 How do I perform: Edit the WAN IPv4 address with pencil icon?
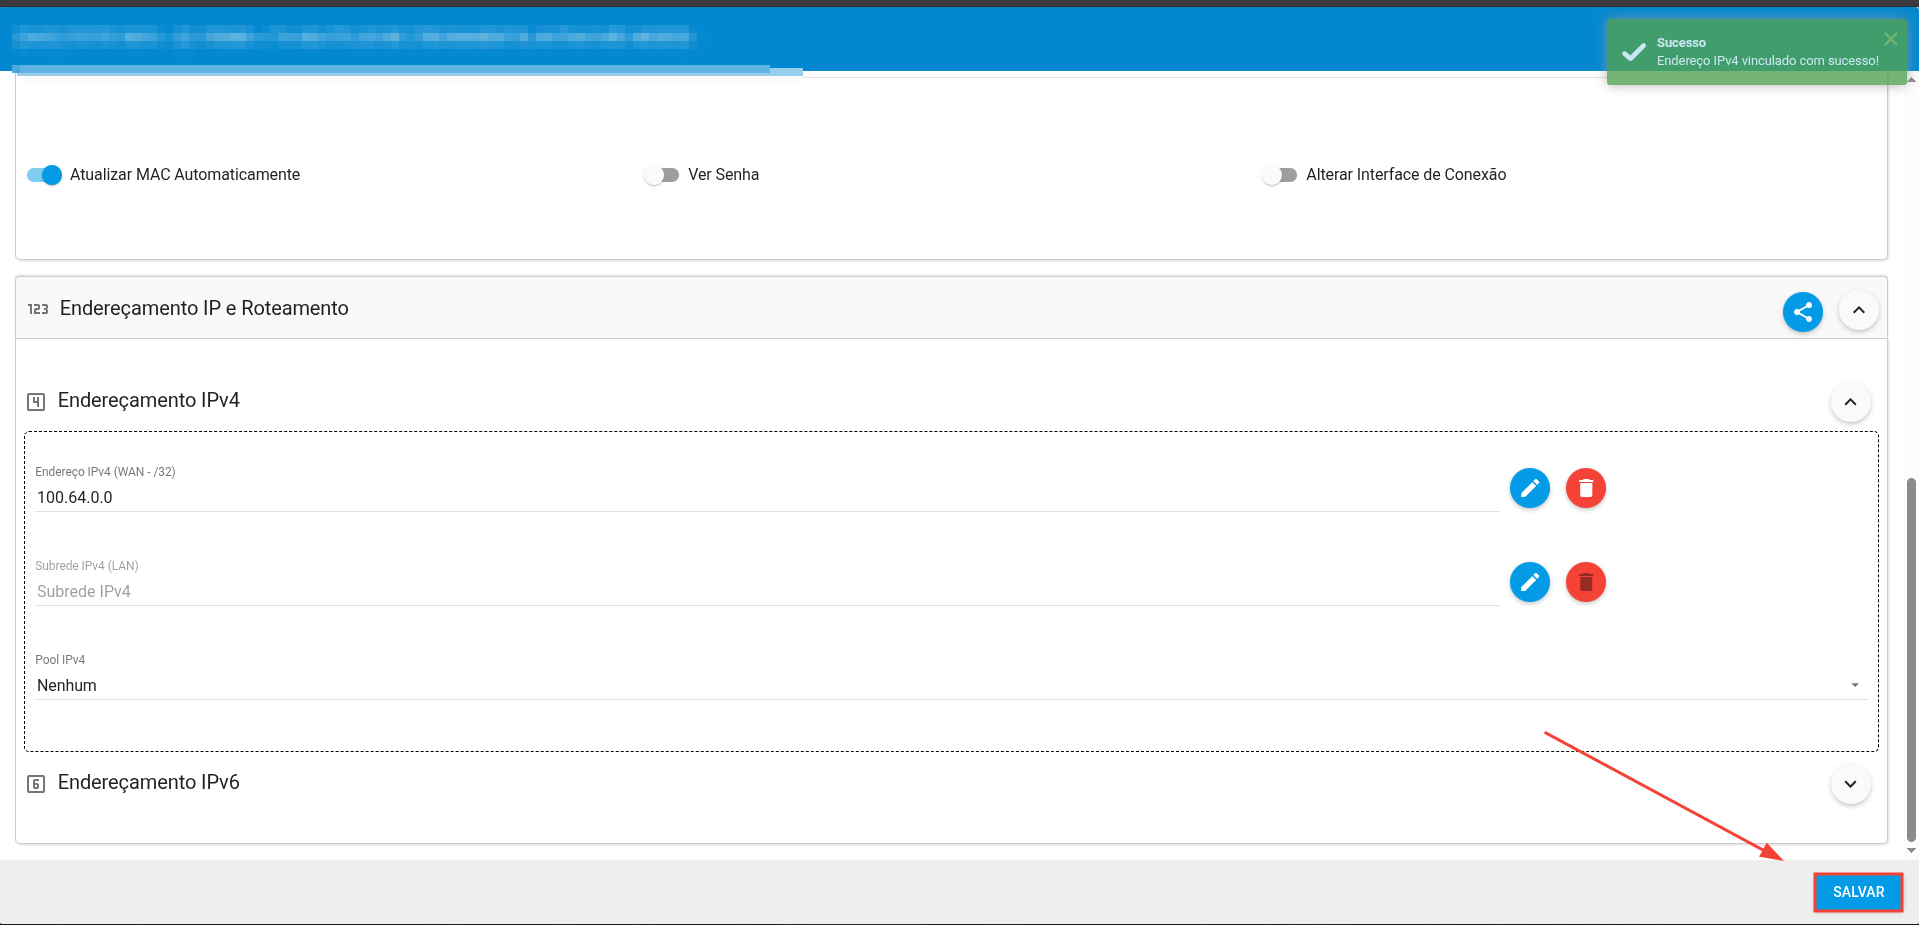1529,488
